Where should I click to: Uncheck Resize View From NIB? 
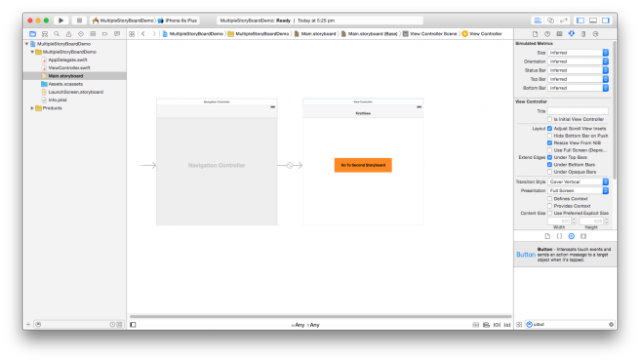tap(550, 143)
